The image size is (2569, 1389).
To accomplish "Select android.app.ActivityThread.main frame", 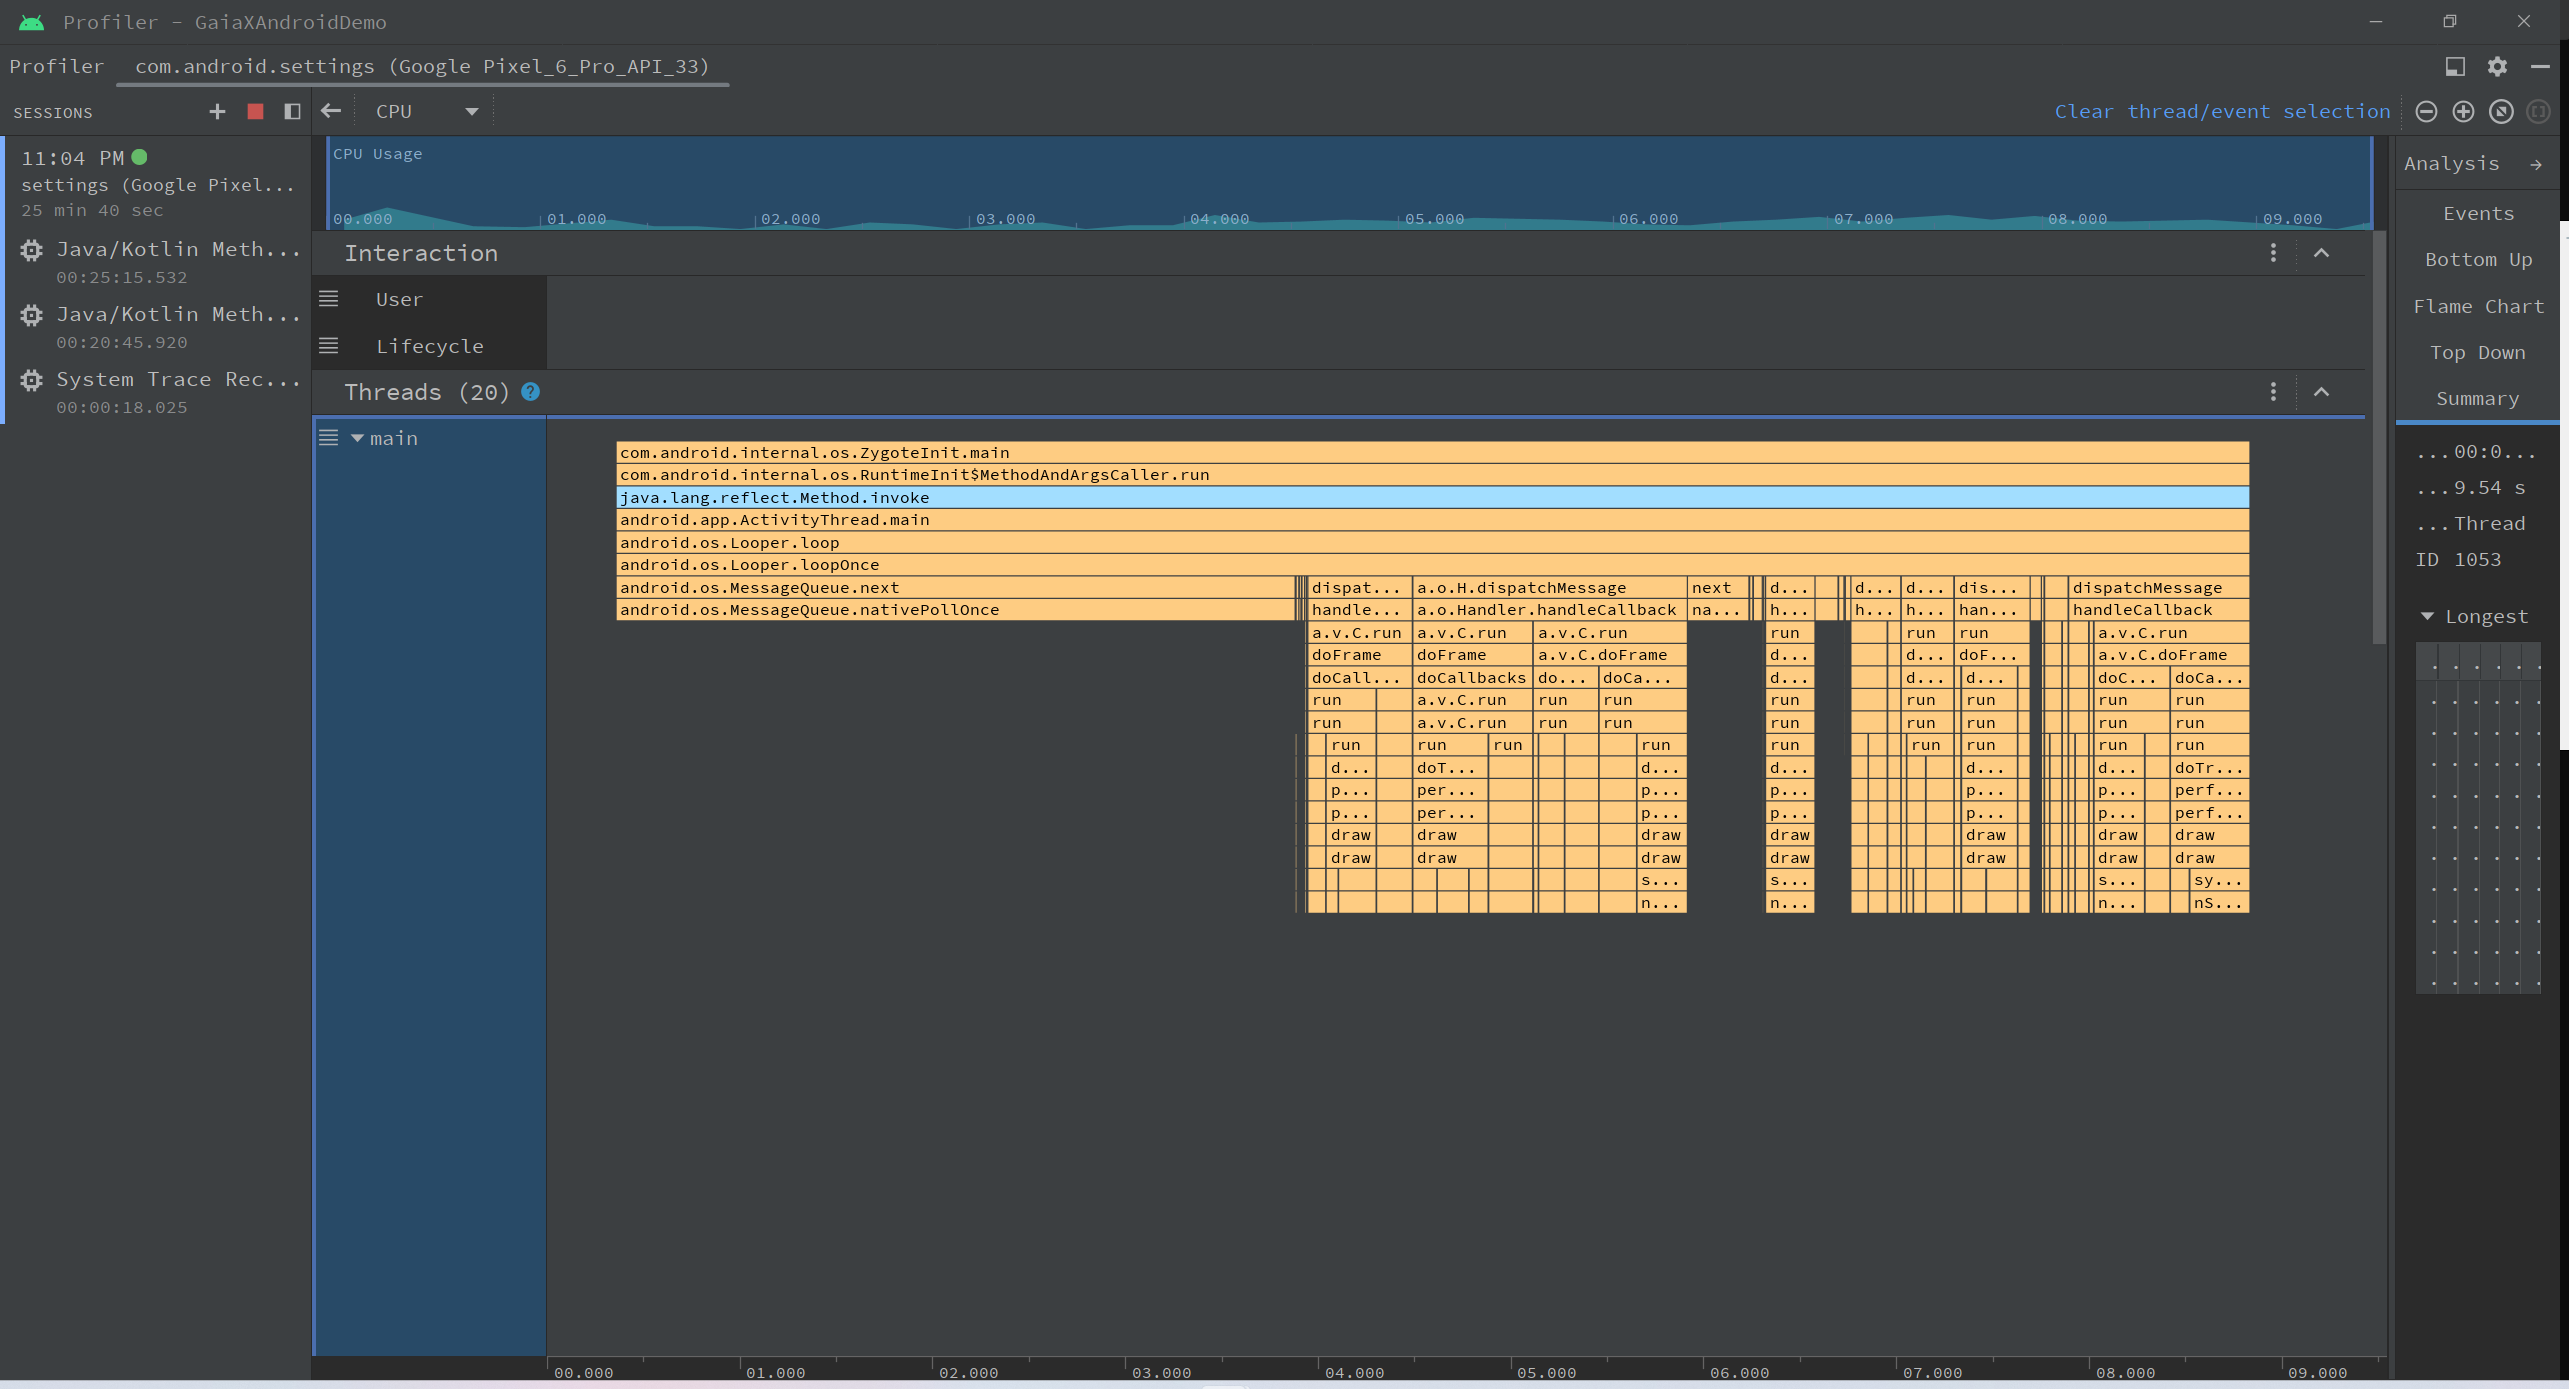I will click(1432, 520).
